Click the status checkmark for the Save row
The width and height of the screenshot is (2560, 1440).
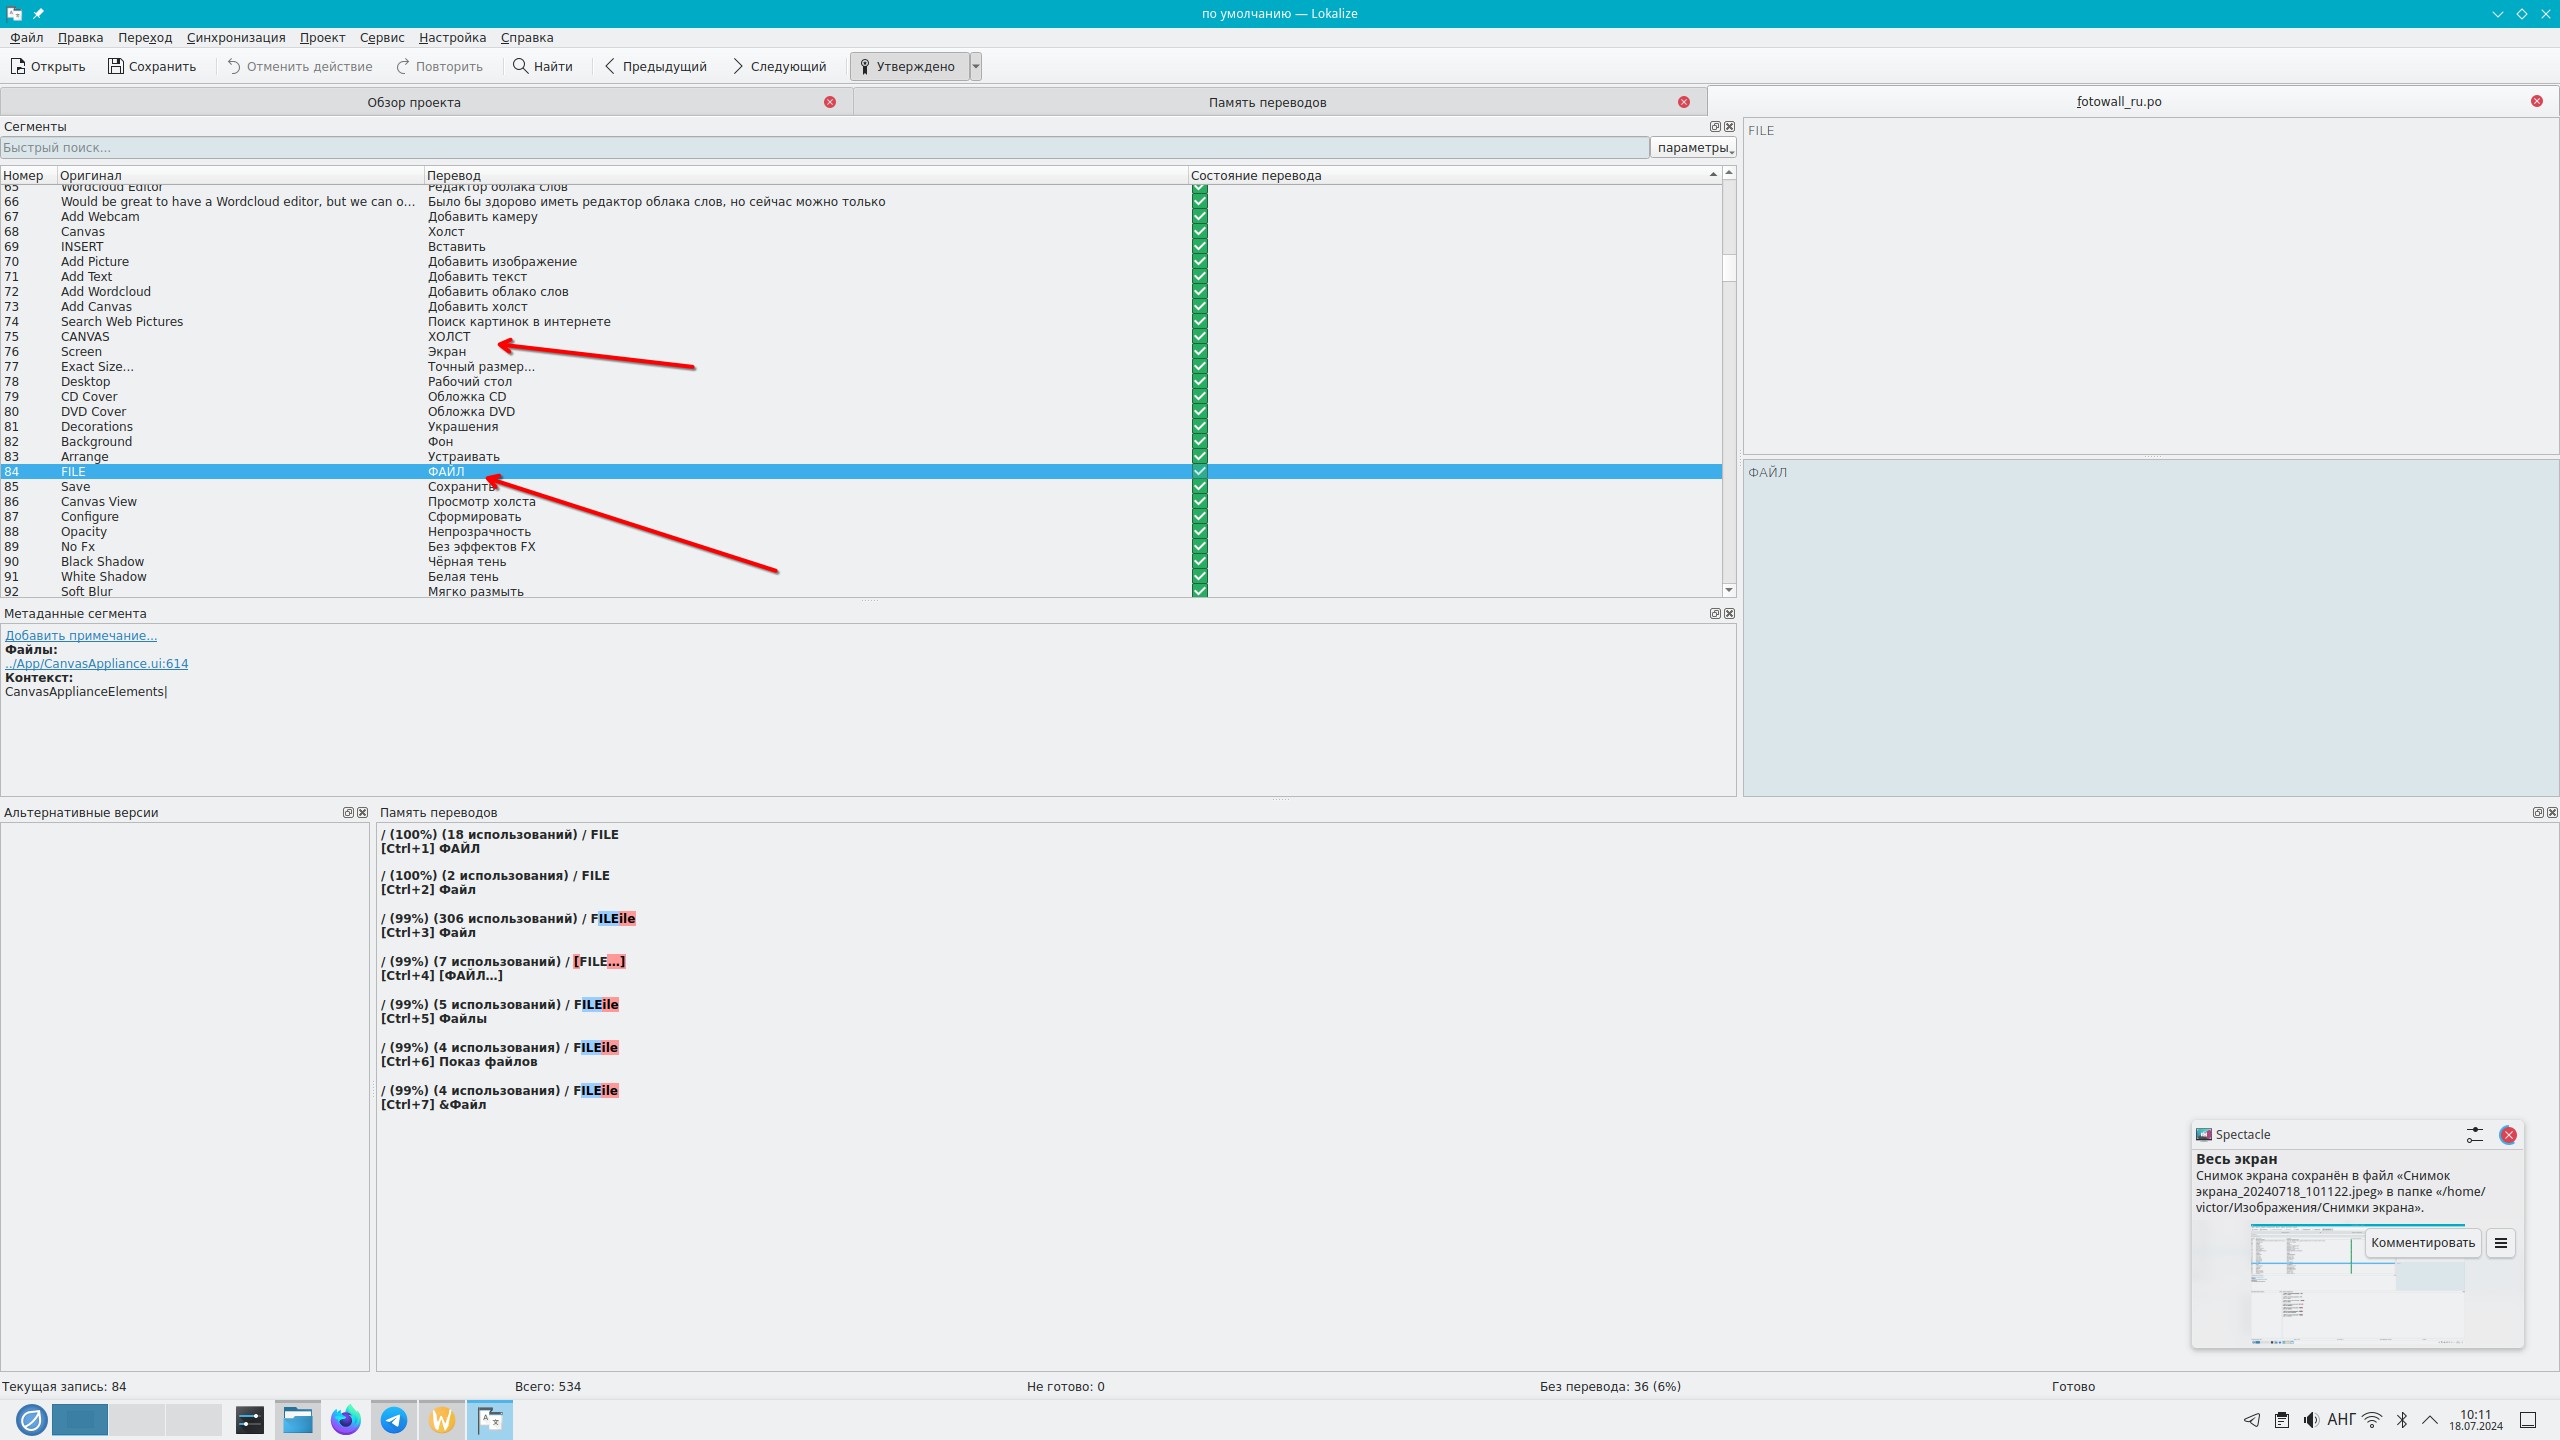(x=1199, y=487)
